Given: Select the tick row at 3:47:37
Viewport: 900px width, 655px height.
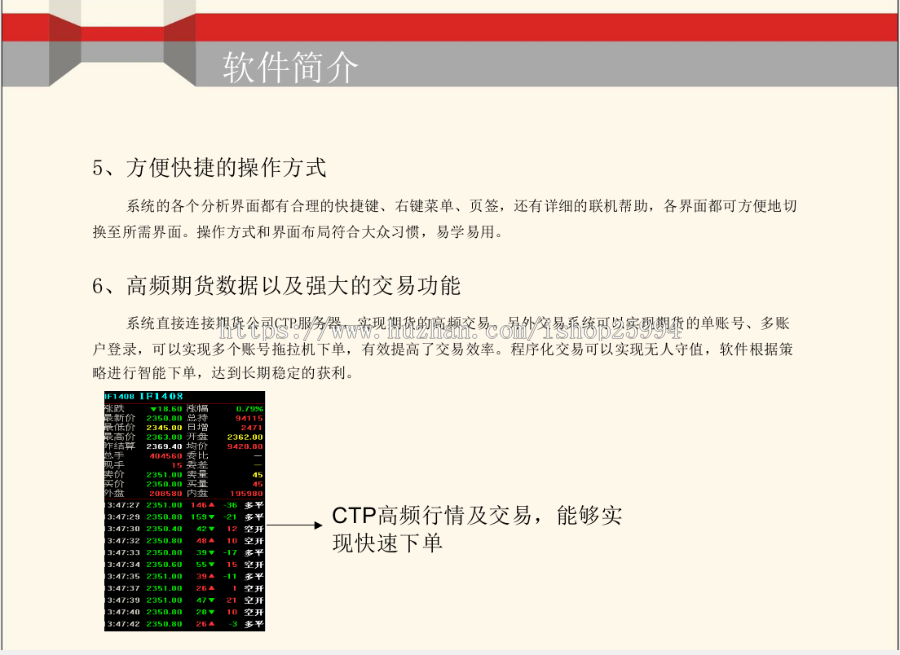Looking at the screenshot, I should (x=184, y=588).
